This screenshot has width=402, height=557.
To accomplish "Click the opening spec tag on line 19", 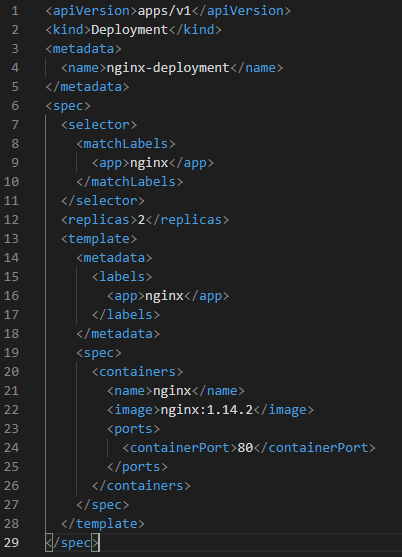I will (x=99, y=353).
